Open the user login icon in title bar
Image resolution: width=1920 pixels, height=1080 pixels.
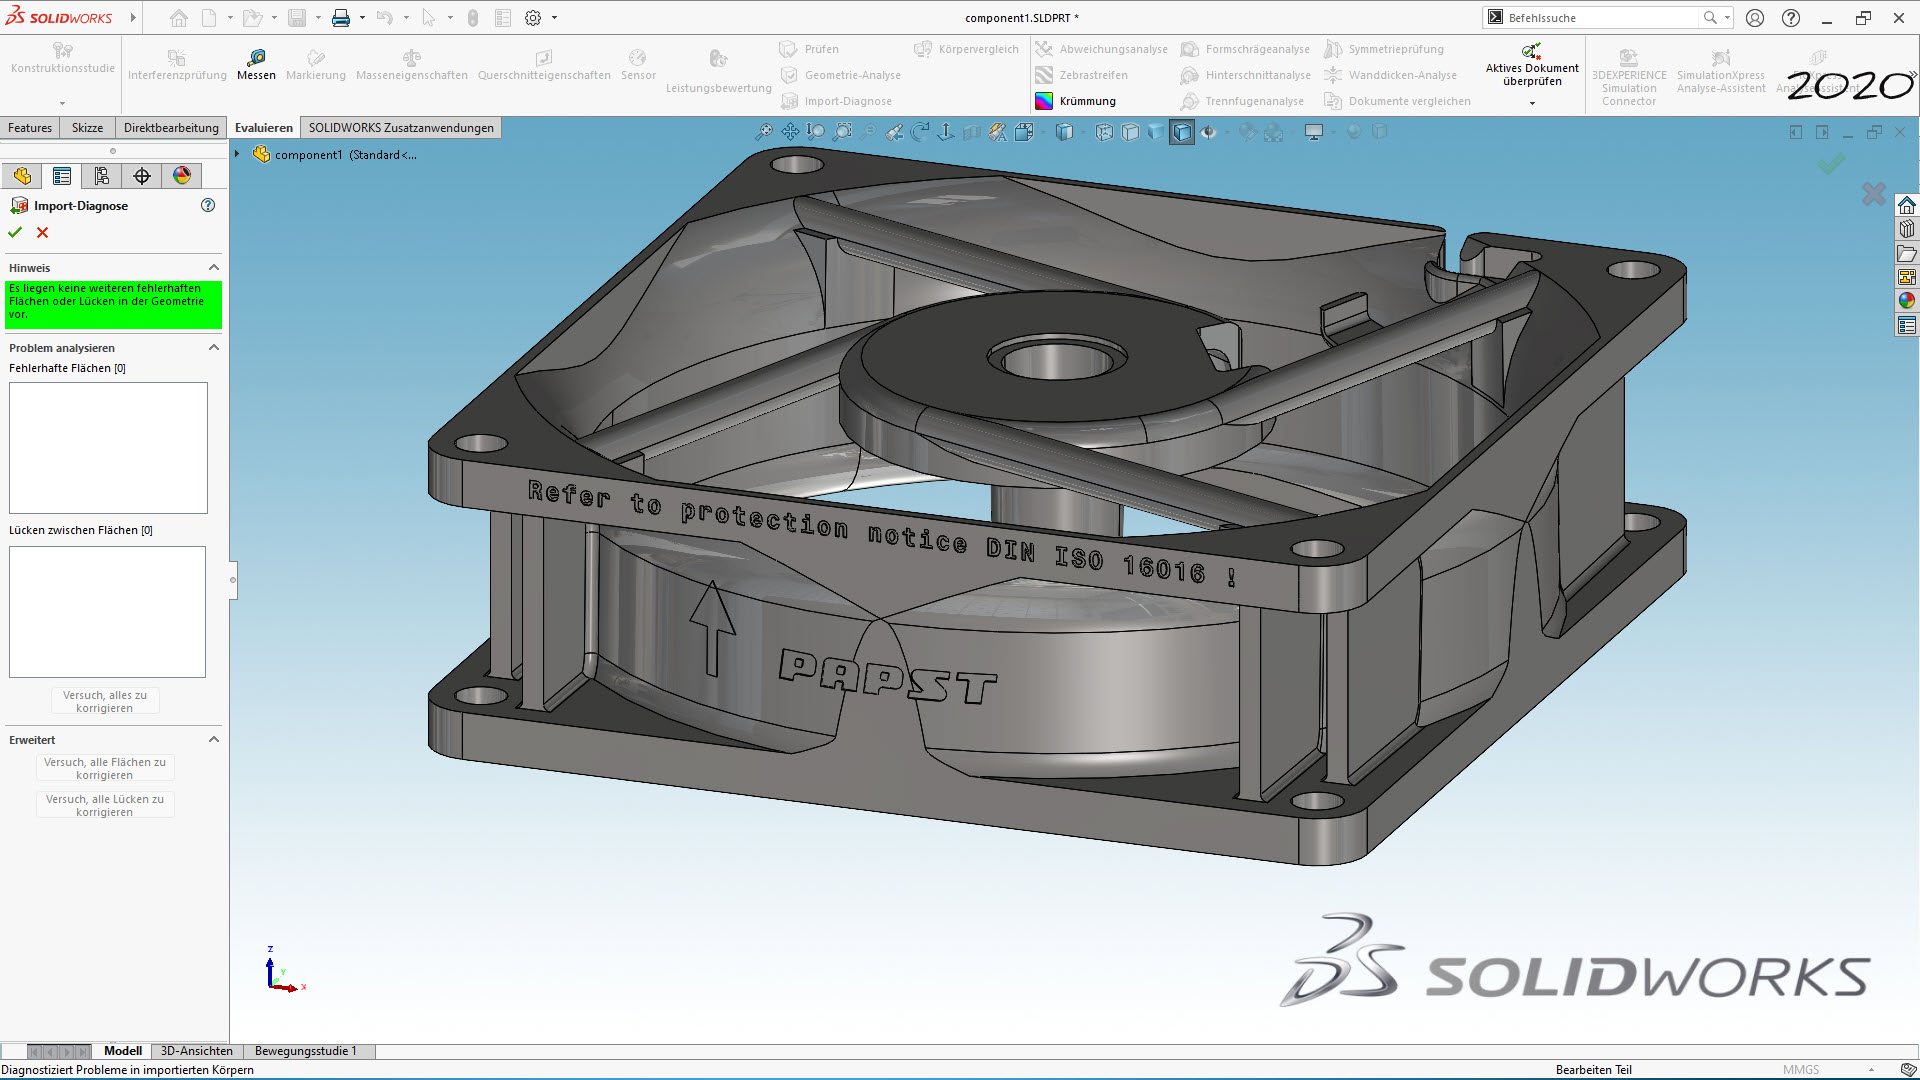[1755, 18]
